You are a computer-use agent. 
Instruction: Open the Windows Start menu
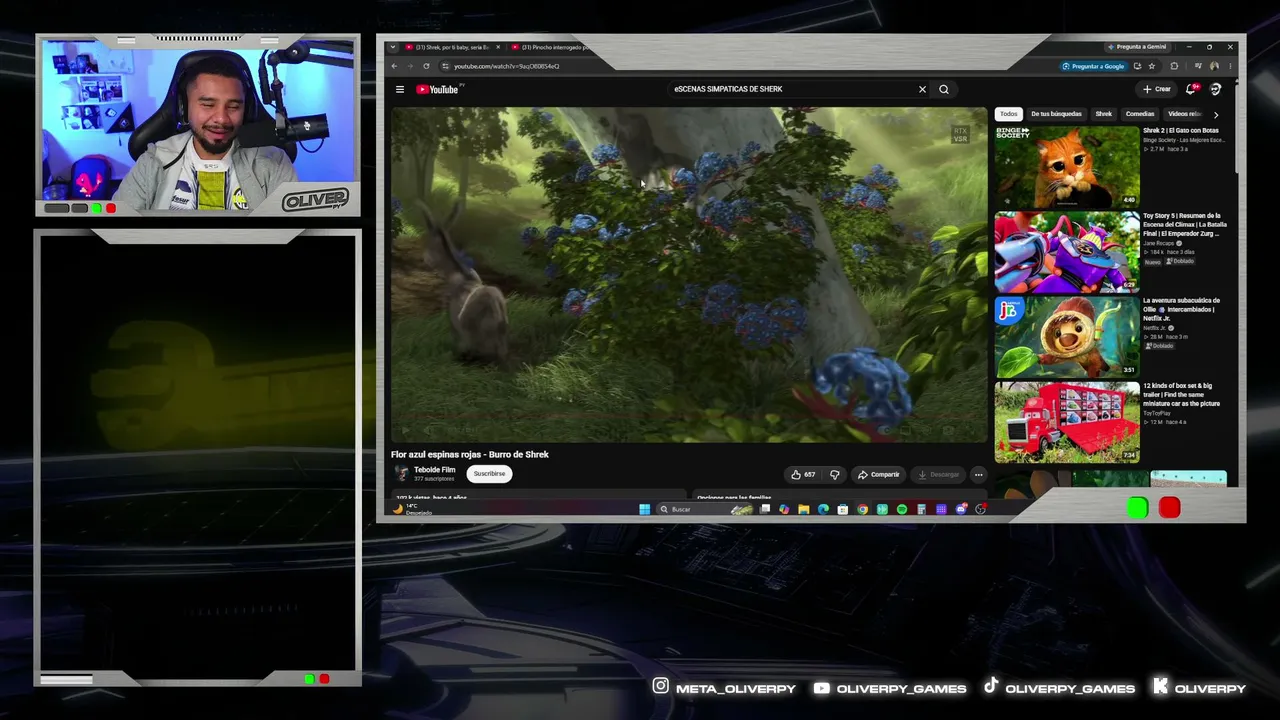pyautogui.click(x=645, y=509)
